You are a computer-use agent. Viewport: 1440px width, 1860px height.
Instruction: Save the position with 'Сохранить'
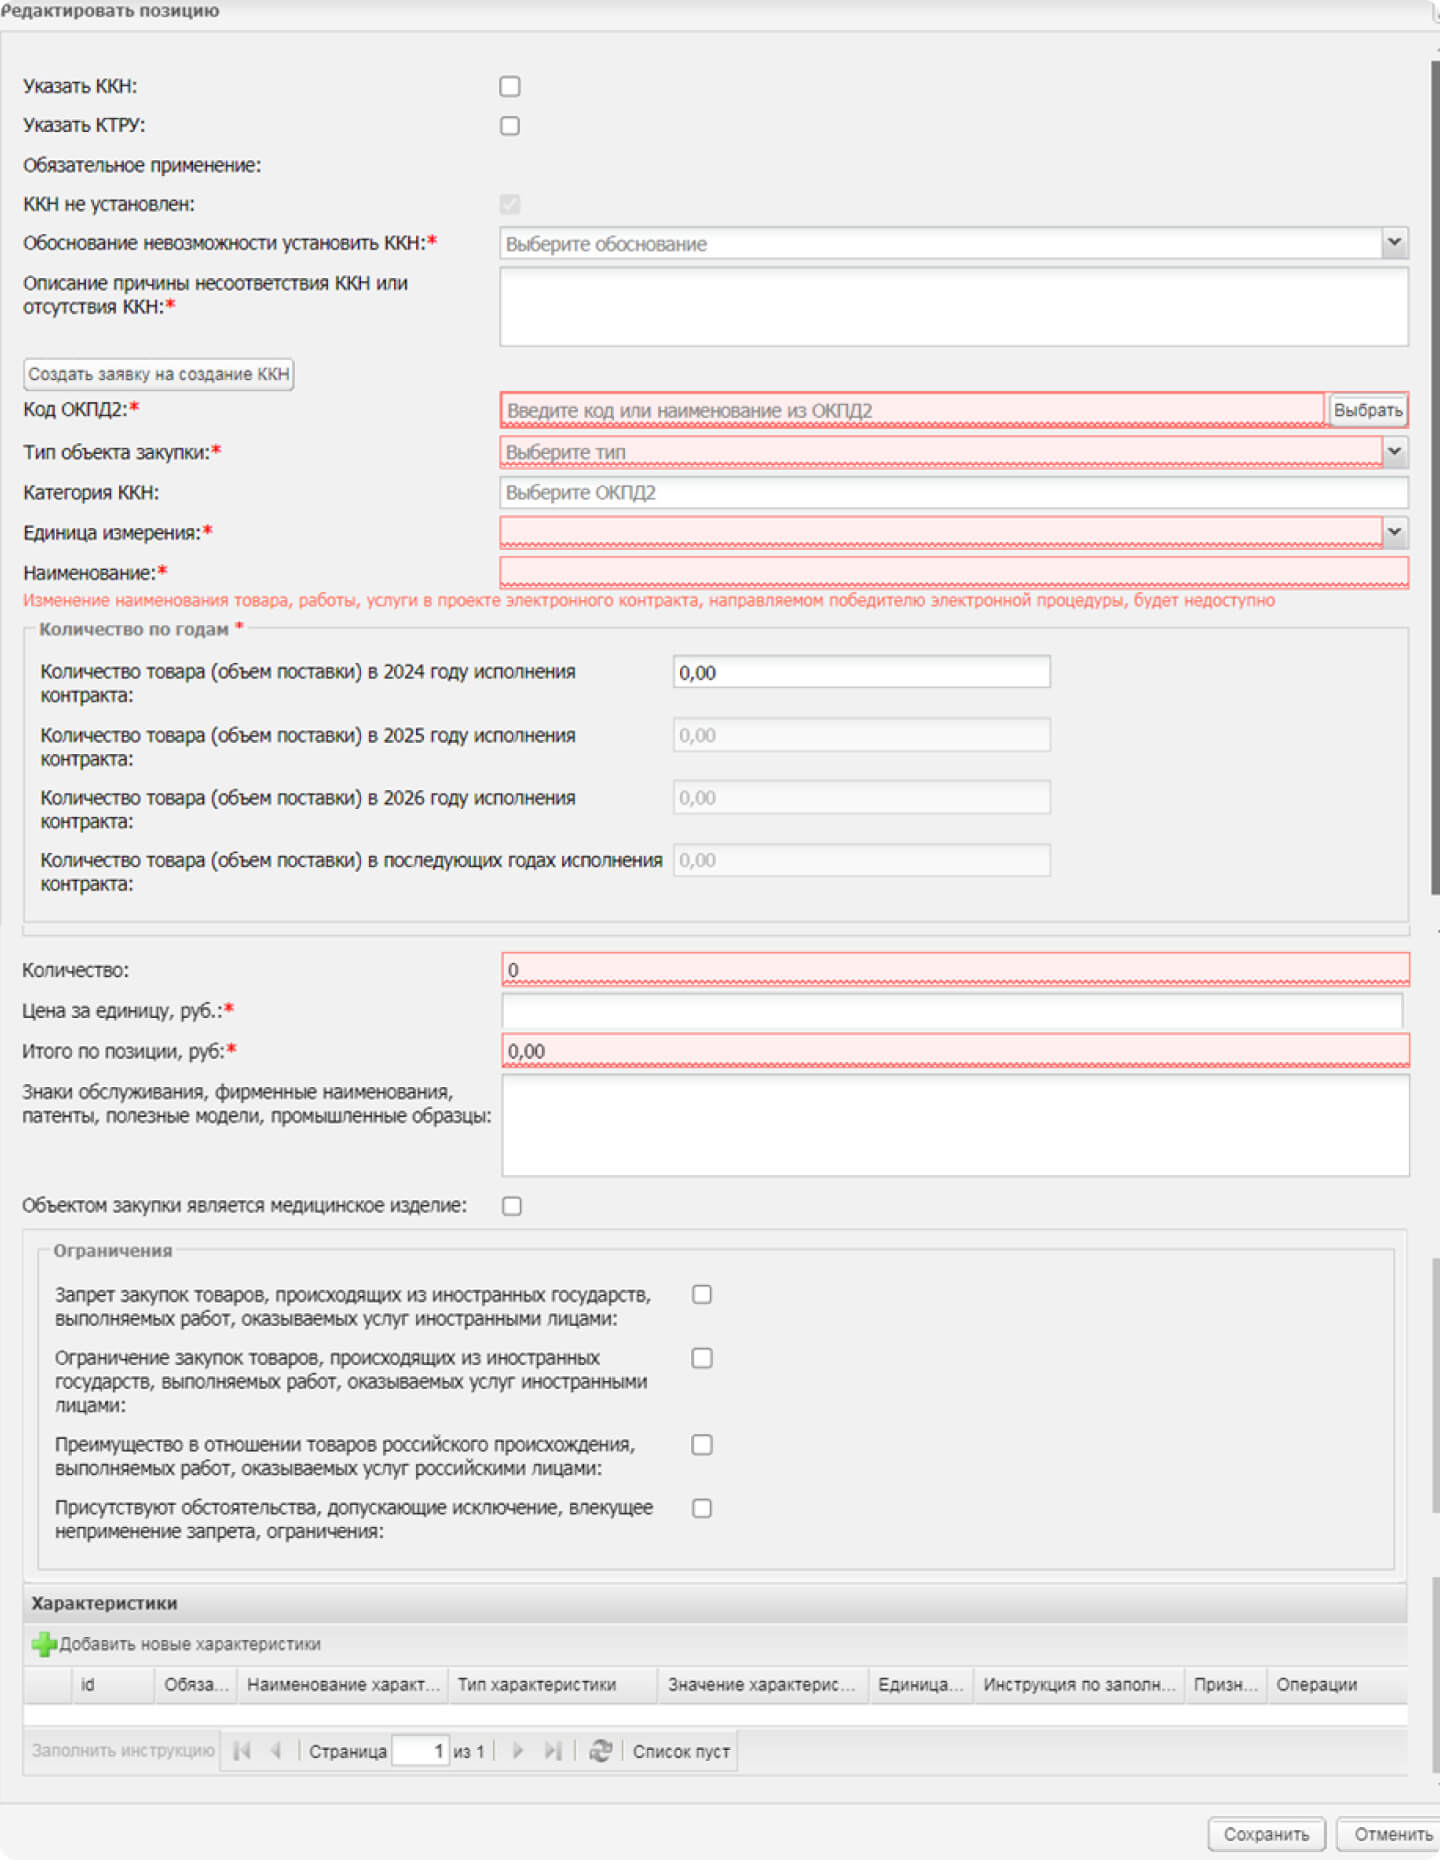click(x=1266, y=1834)
